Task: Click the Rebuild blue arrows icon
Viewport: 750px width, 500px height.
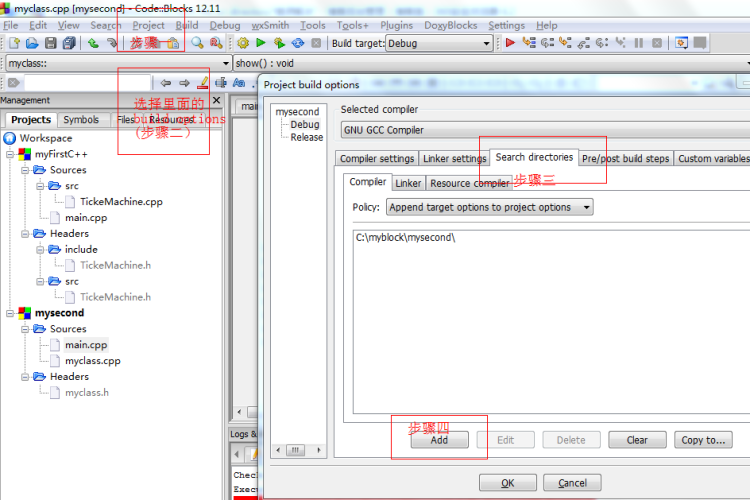Action: pyautogui.click(x=298, y=43)
